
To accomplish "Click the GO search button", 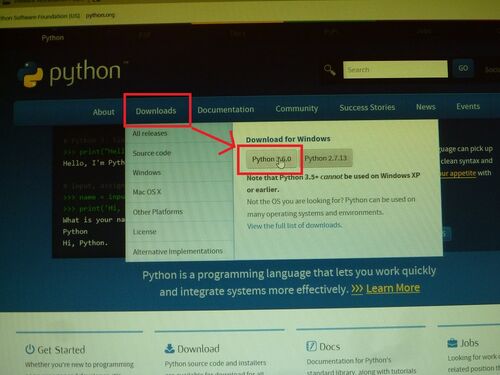I will (x=463, y=68).
